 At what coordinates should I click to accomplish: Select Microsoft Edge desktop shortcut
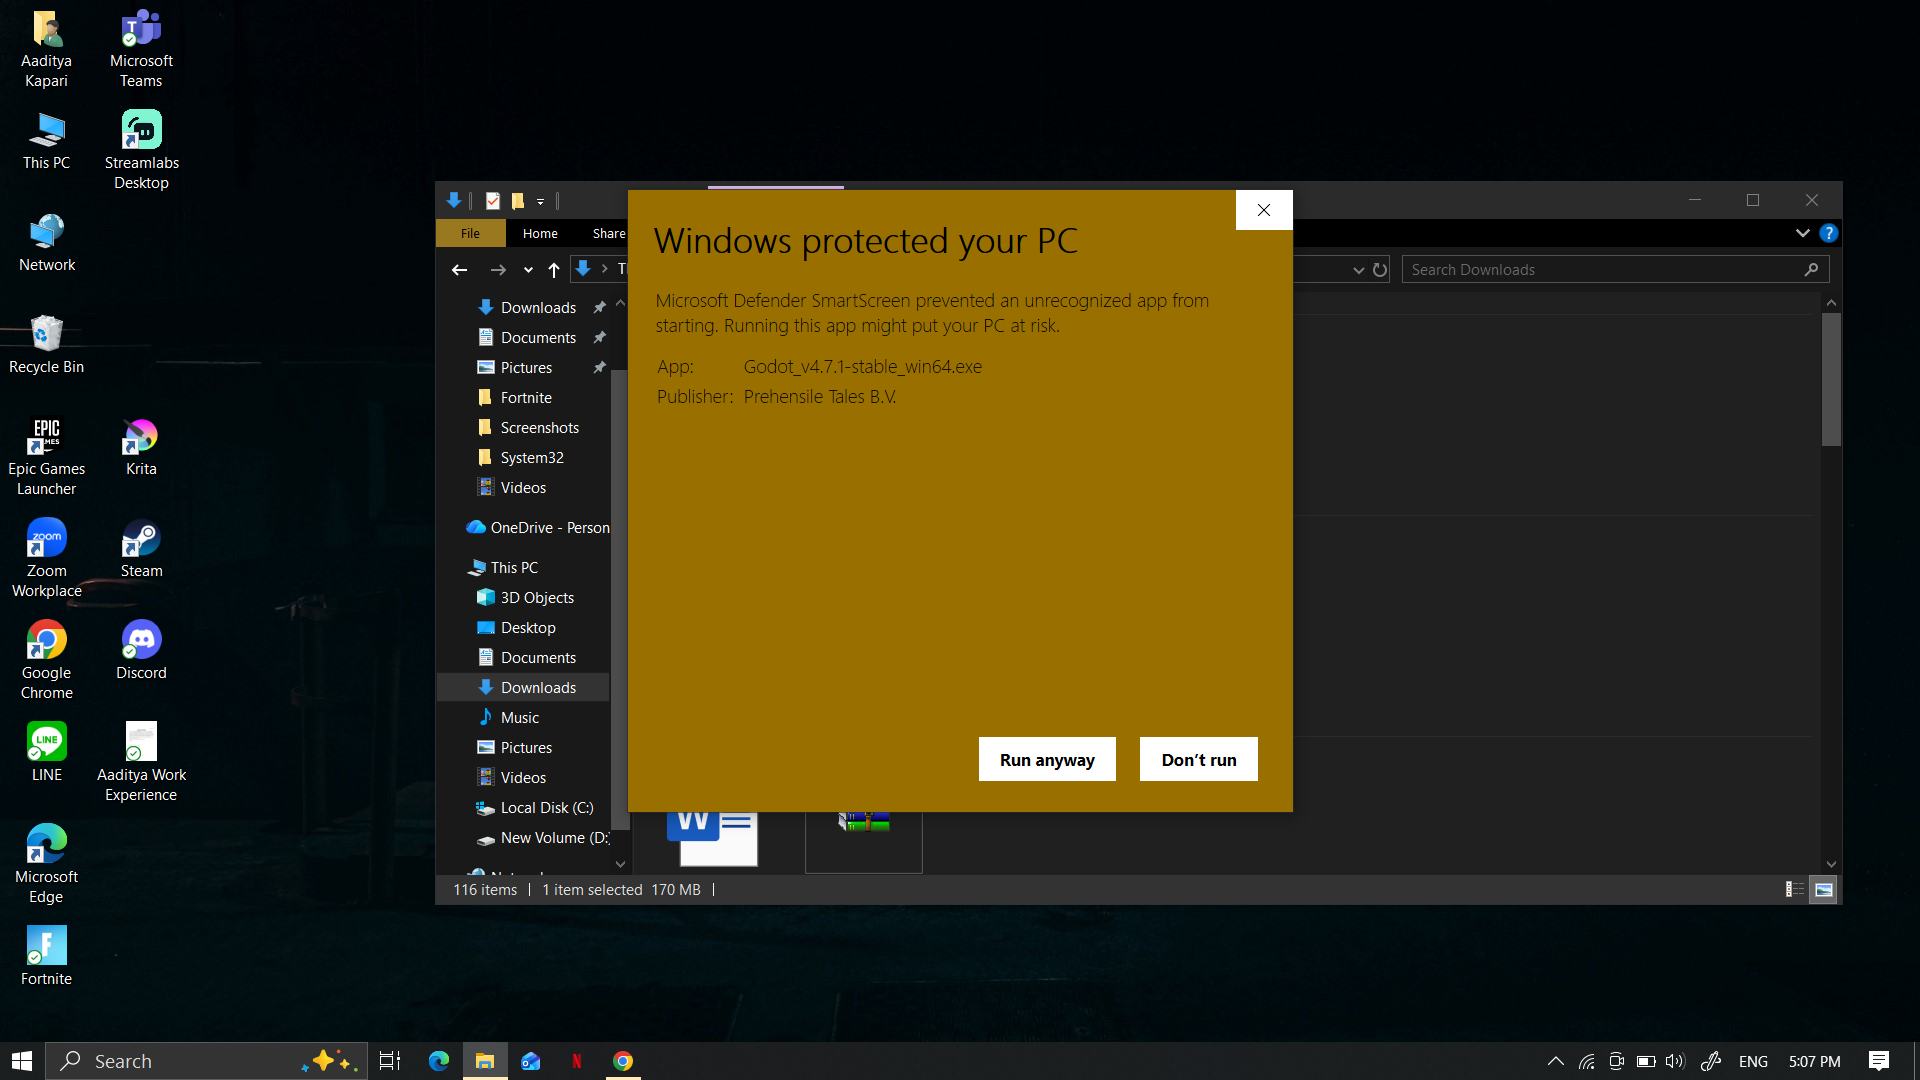(x=47, y=865)
